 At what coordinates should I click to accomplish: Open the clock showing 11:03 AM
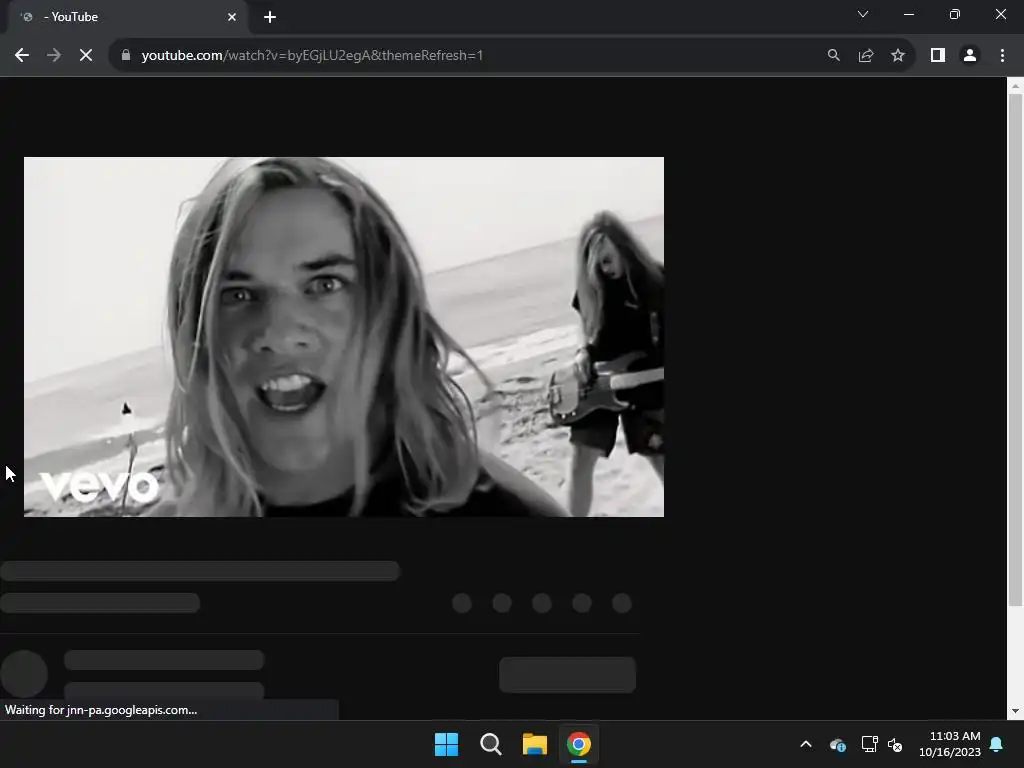point(950,744)
